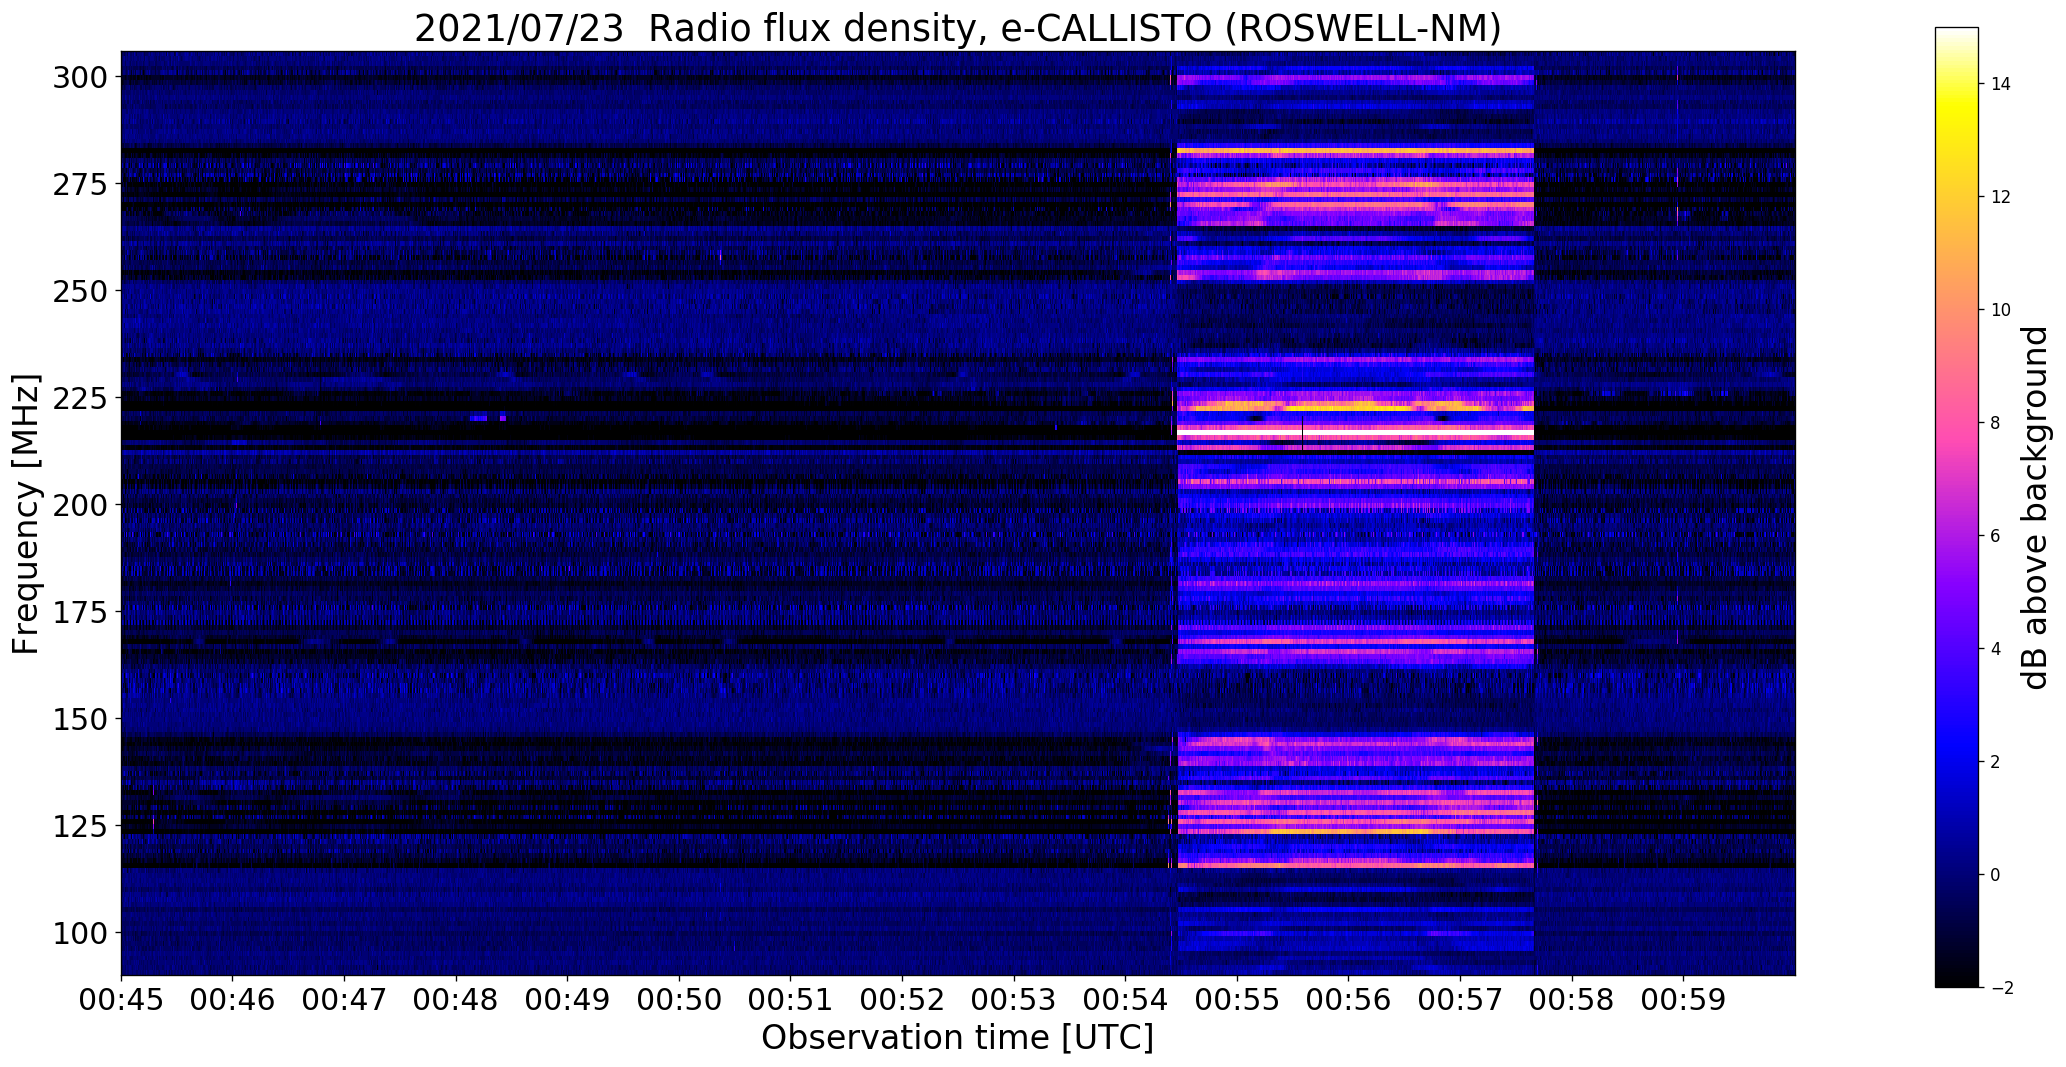
Task: Click the 225 frequency tick label
Action: coord(80,398)
